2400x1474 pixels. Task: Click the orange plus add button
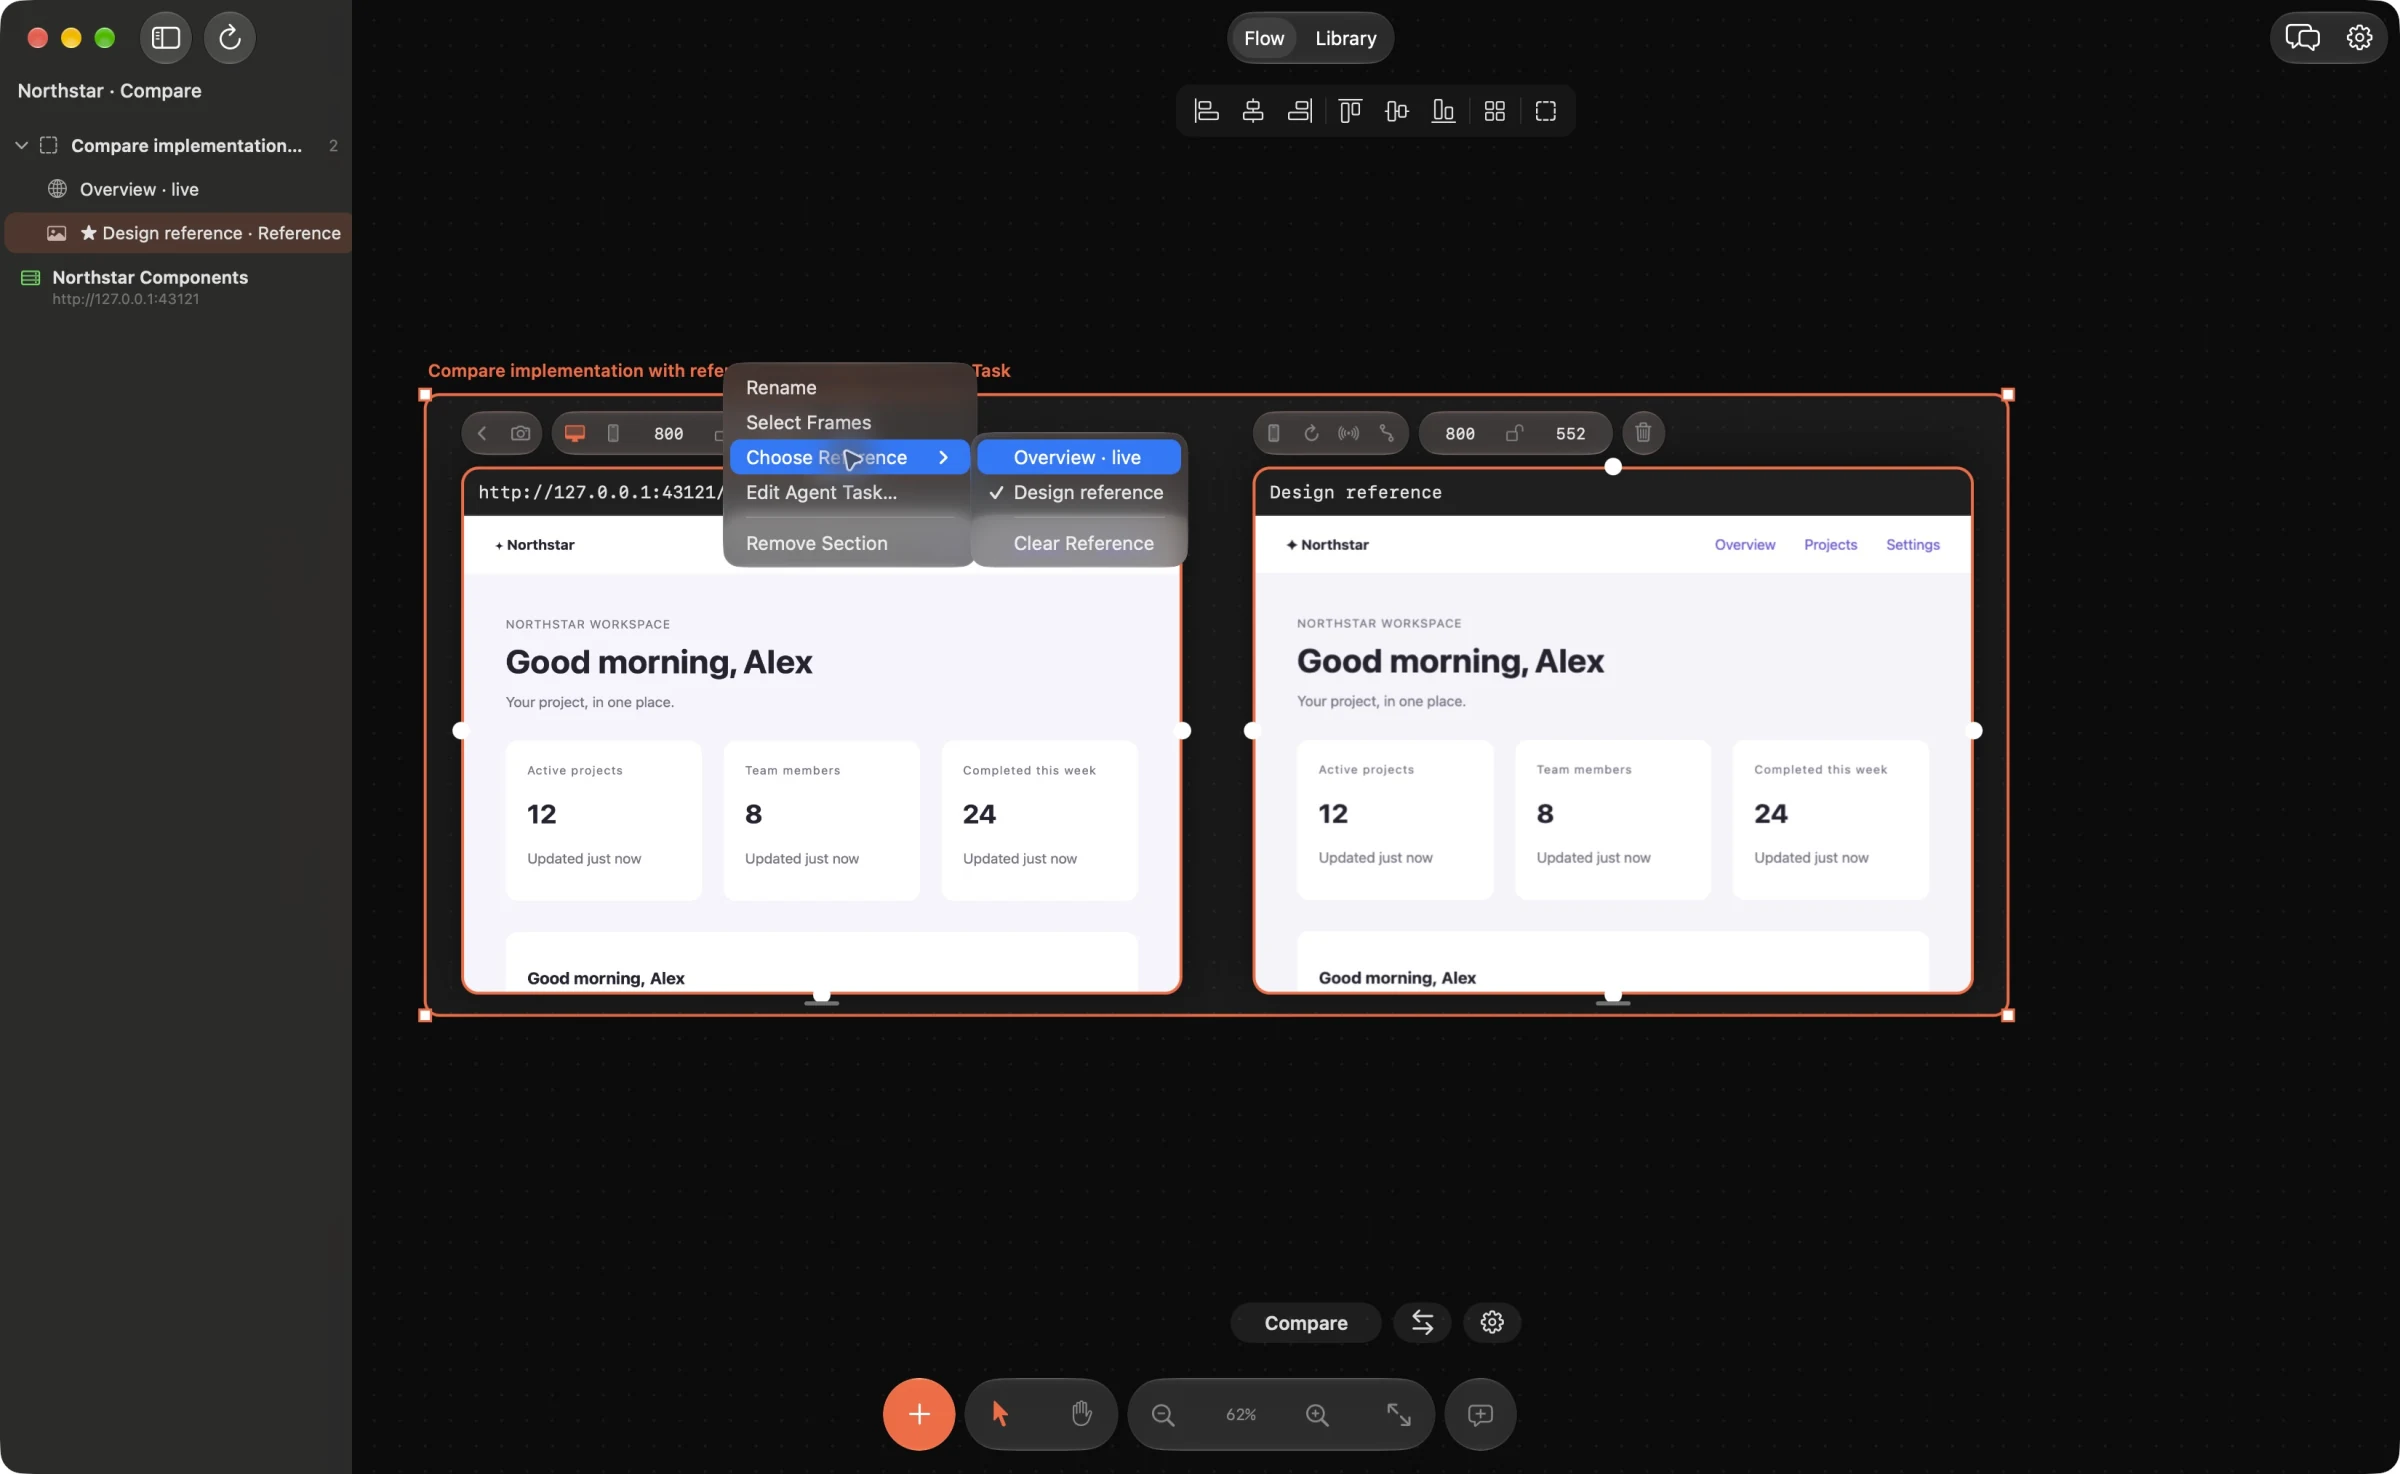pyautogui.click(x=918, y=1413)
